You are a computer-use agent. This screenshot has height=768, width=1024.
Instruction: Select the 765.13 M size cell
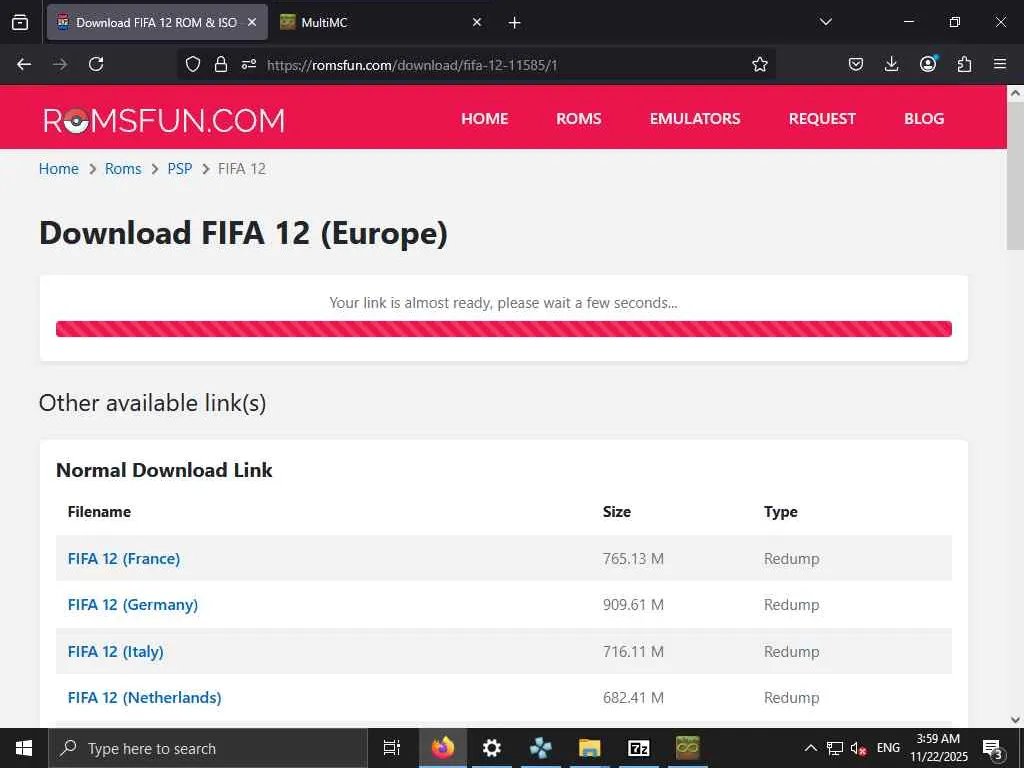pos(633,558)
